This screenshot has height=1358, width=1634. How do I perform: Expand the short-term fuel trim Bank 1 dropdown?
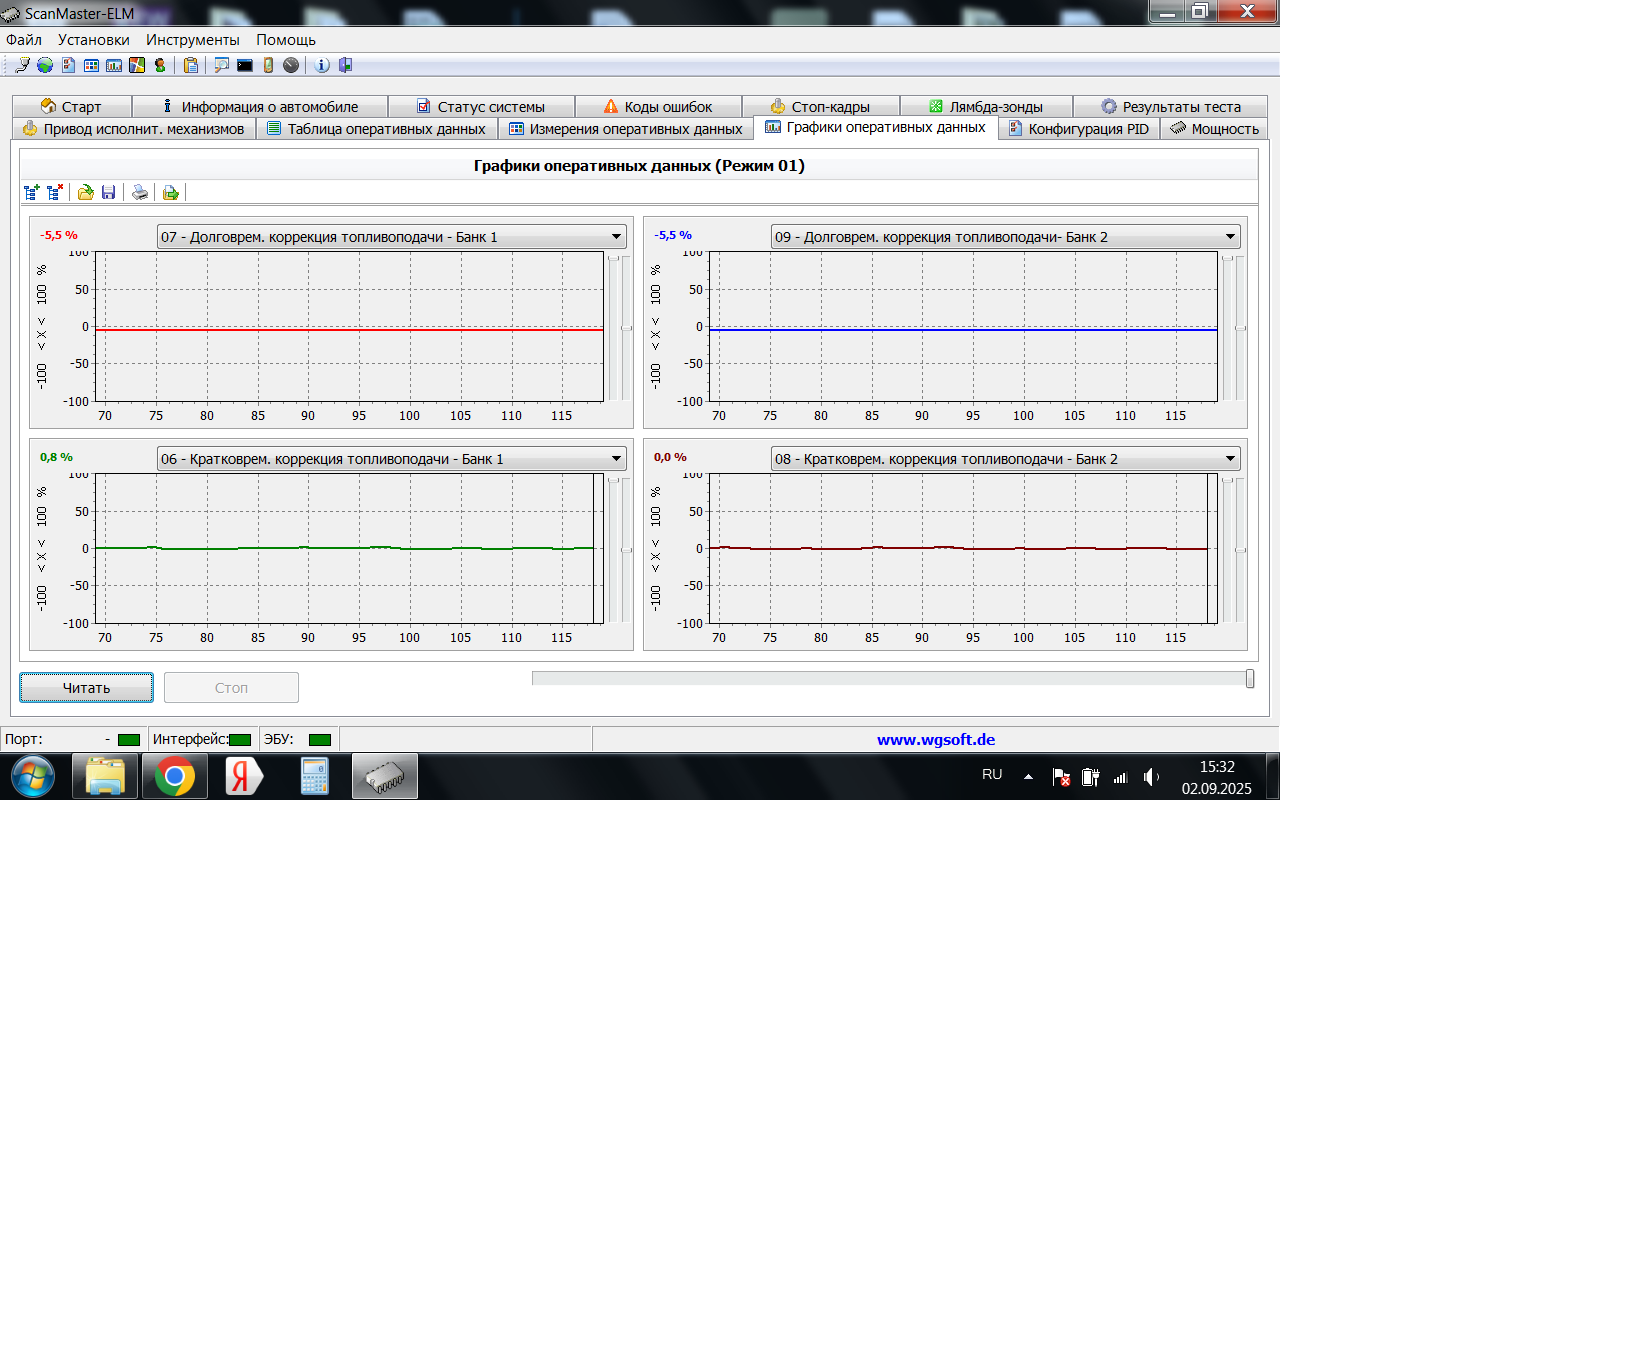[x=616, y=459]
